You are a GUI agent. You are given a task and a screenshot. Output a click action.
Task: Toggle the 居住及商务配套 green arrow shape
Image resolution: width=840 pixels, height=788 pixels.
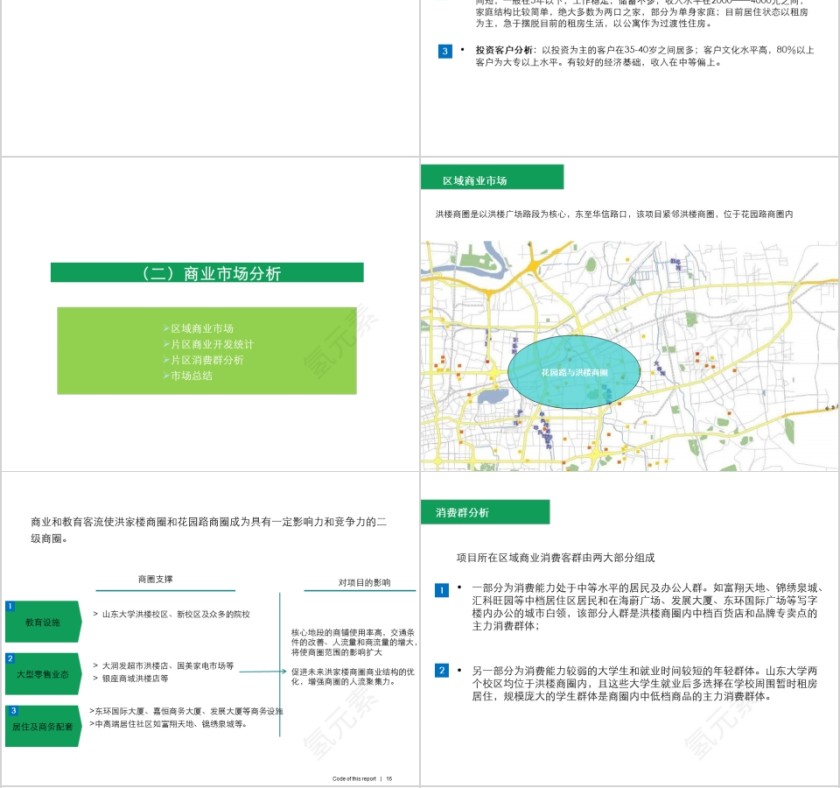46,725
